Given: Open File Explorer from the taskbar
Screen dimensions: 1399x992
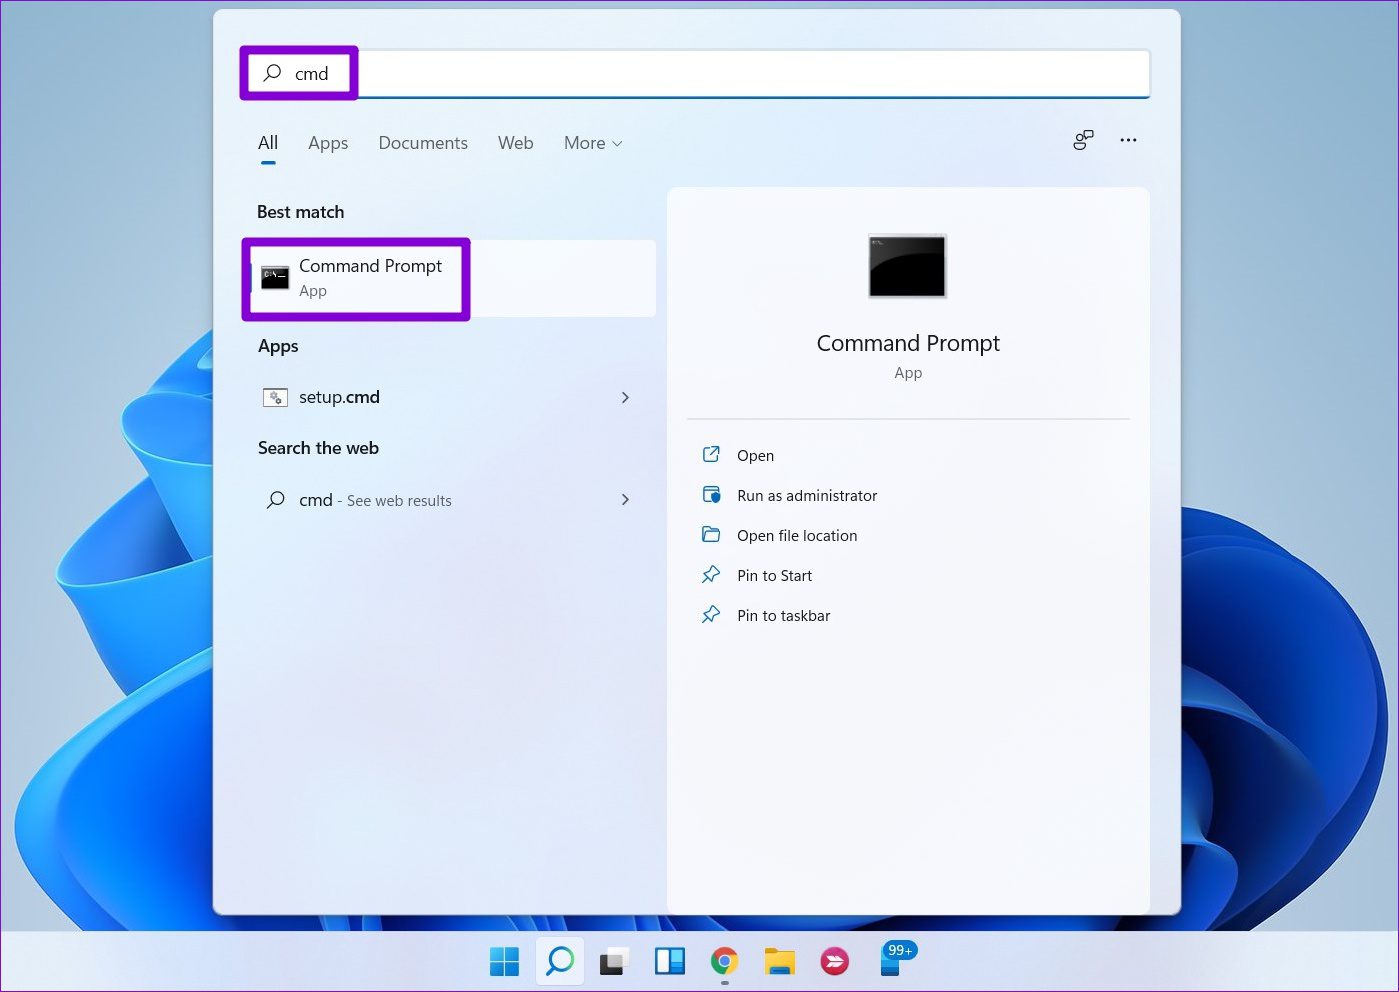Looking at the screenshot, I should click(779, 961).
